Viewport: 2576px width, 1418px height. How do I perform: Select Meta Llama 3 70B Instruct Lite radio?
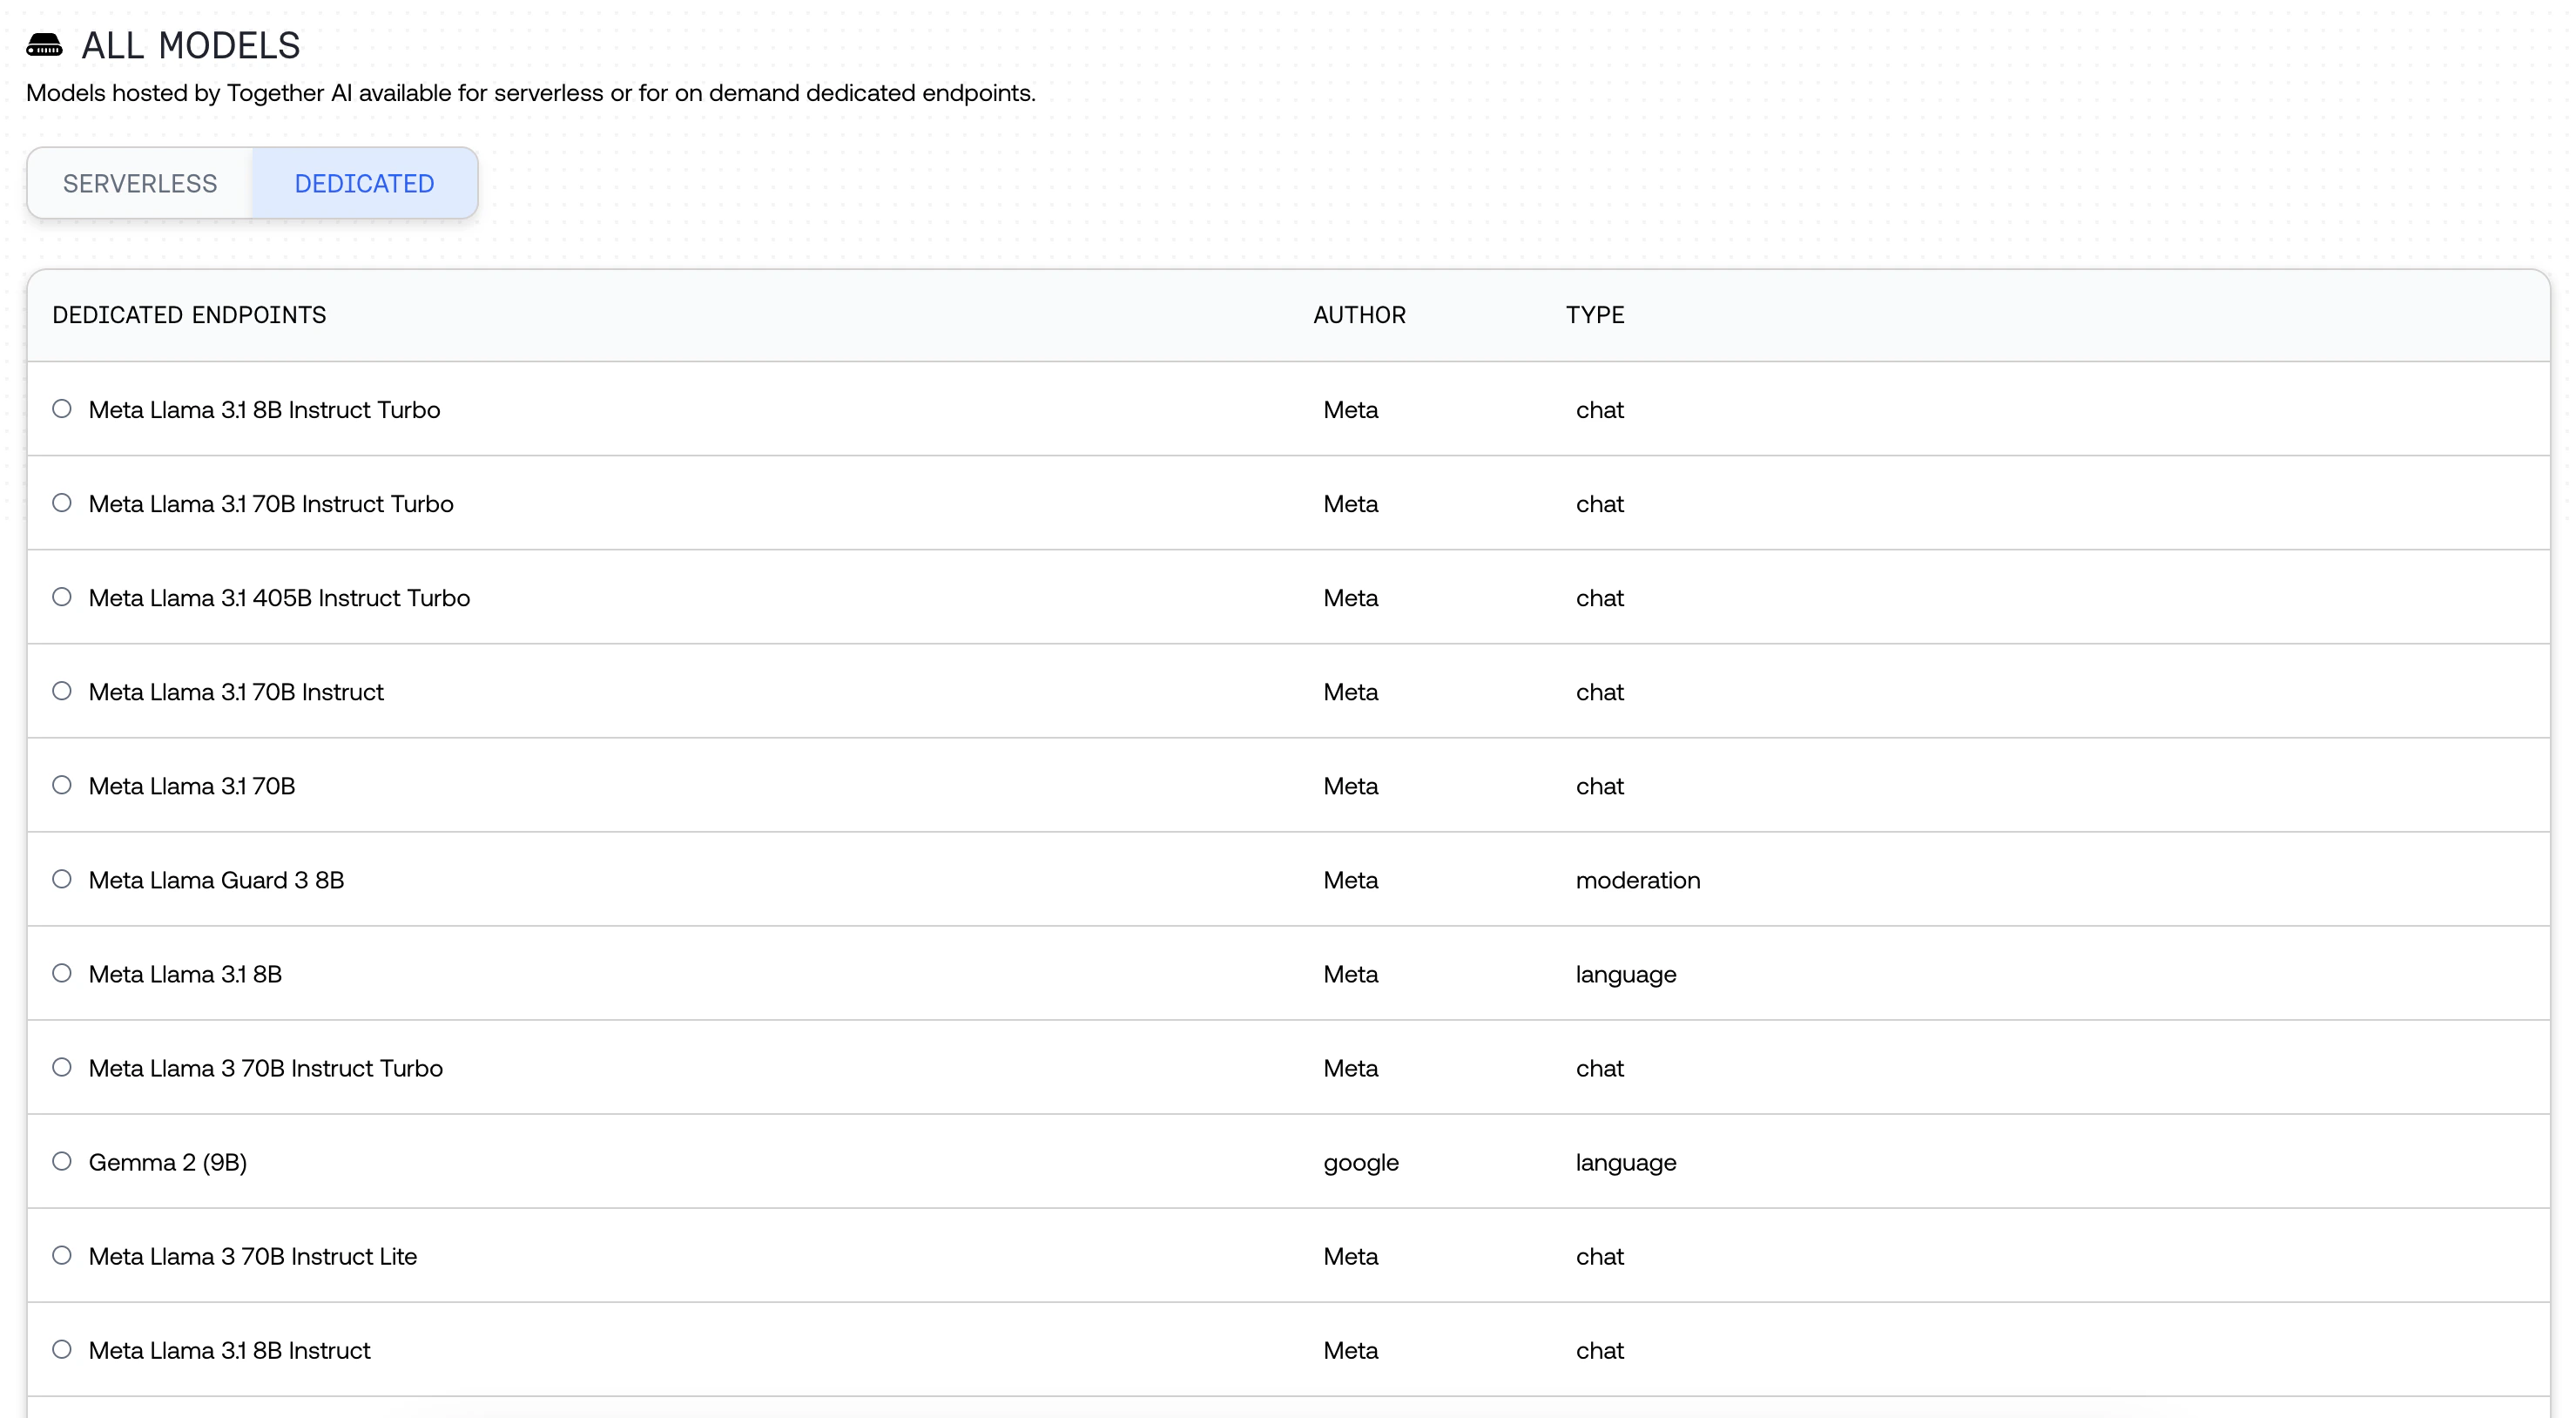click(x=62, y=1255)
